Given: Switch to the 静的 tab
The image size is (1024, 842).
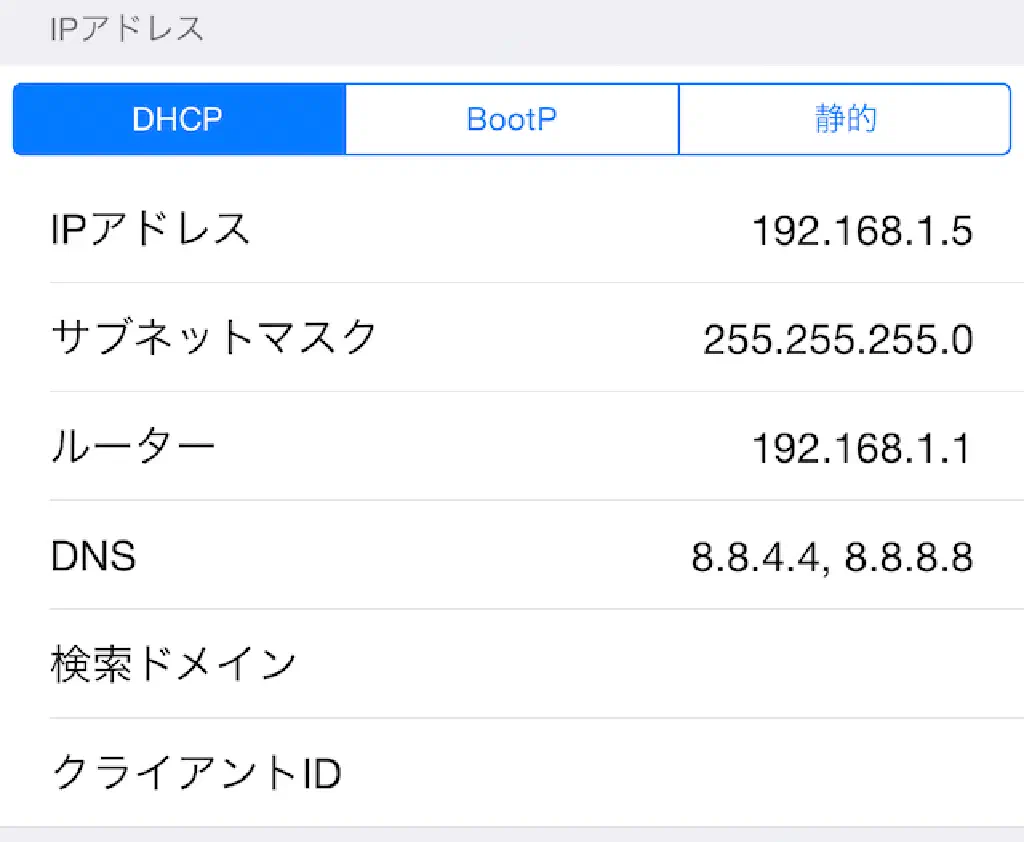Looking at the screenshot, I should pyautogui.click(x=845, y=119).
